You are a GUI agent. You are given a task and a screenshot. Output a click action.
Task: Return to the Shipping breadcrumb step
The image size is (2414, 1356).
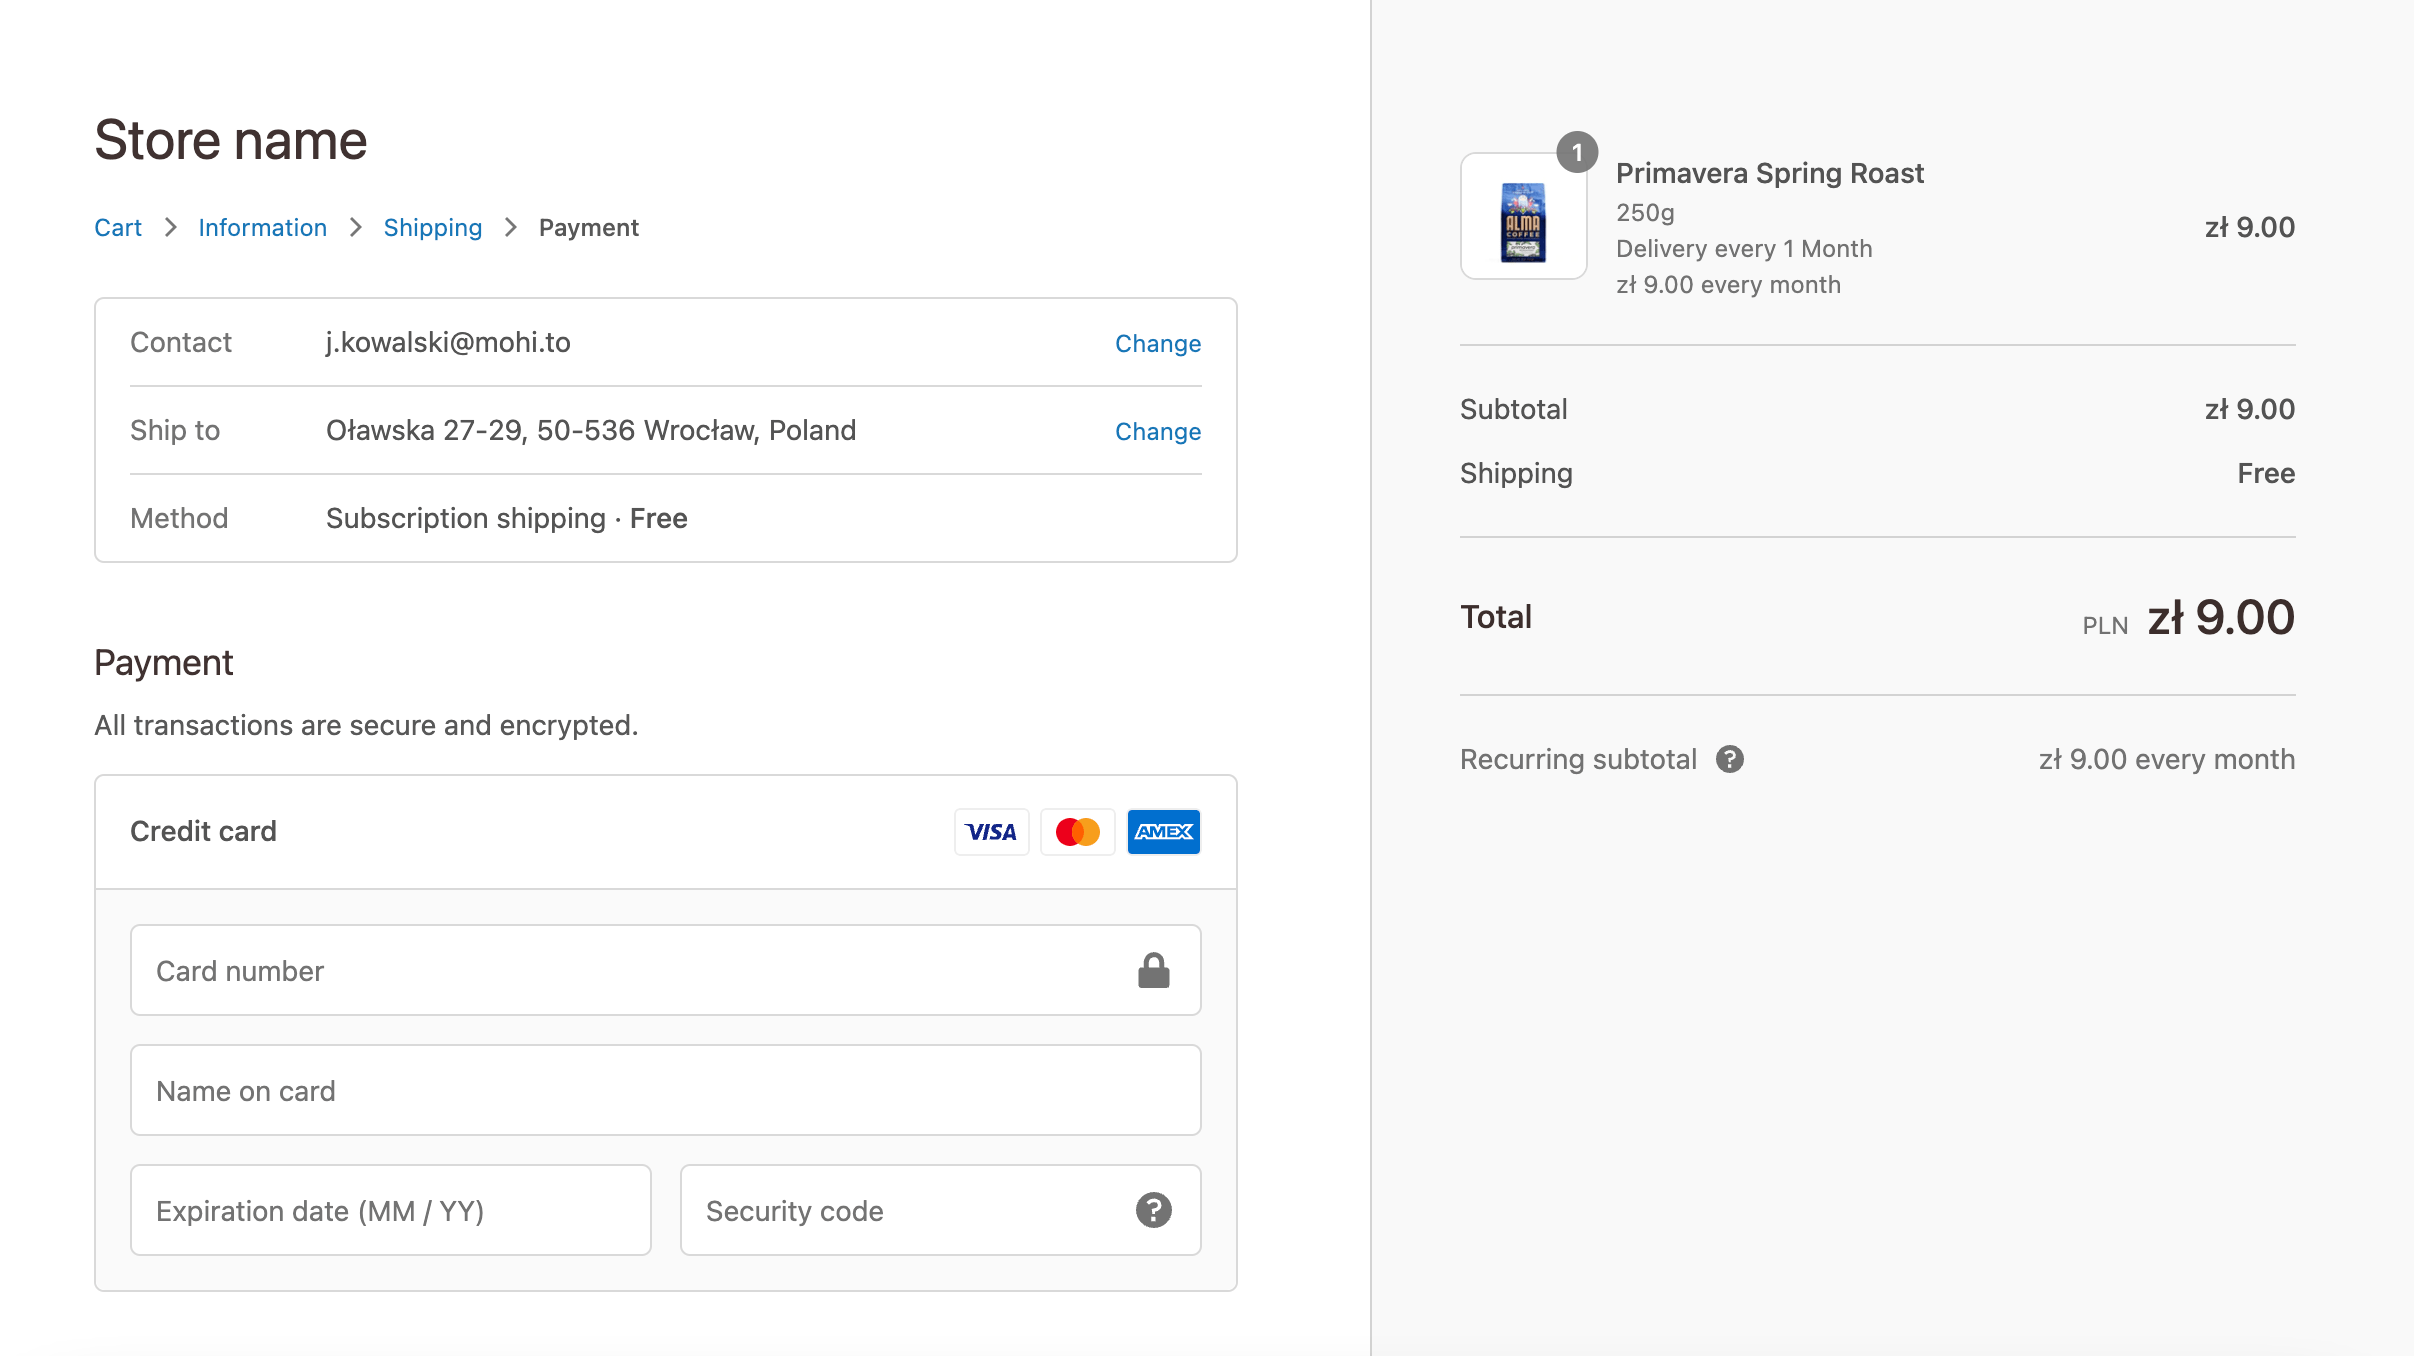(432, 228)
